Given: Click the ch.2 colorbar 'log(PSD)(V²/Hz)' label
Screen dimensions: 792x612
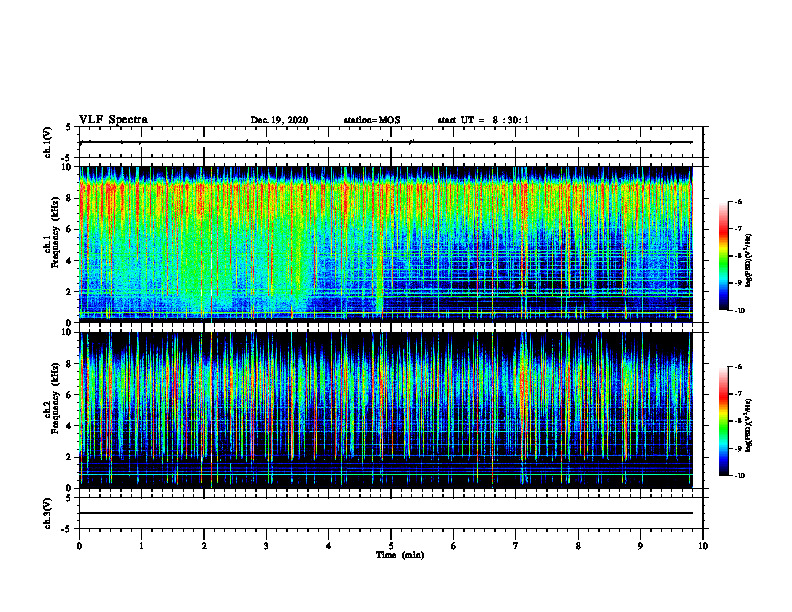Looking at the screenshot, I should coord(749,426).
